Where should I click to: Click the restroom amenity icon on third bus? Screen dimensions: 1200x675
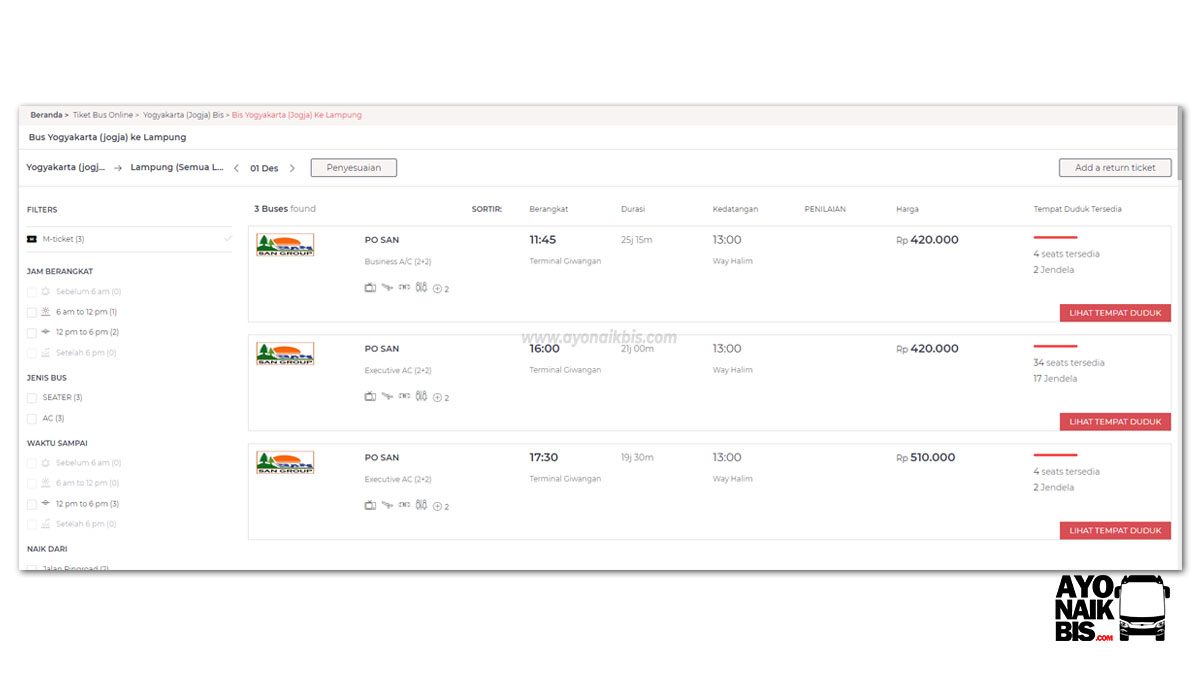coord(421,505)
